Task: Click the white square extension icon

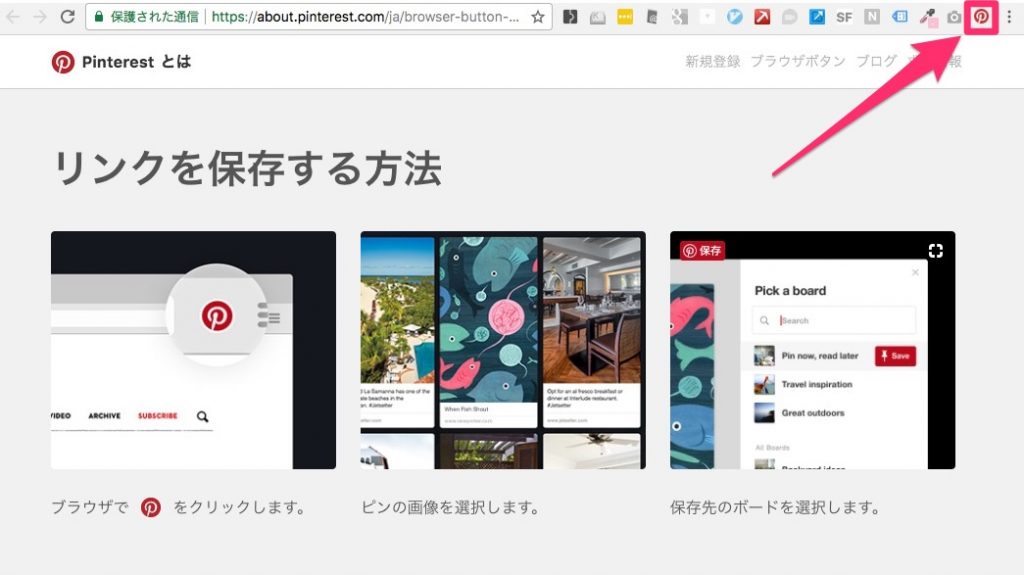Action: (707, 17)
